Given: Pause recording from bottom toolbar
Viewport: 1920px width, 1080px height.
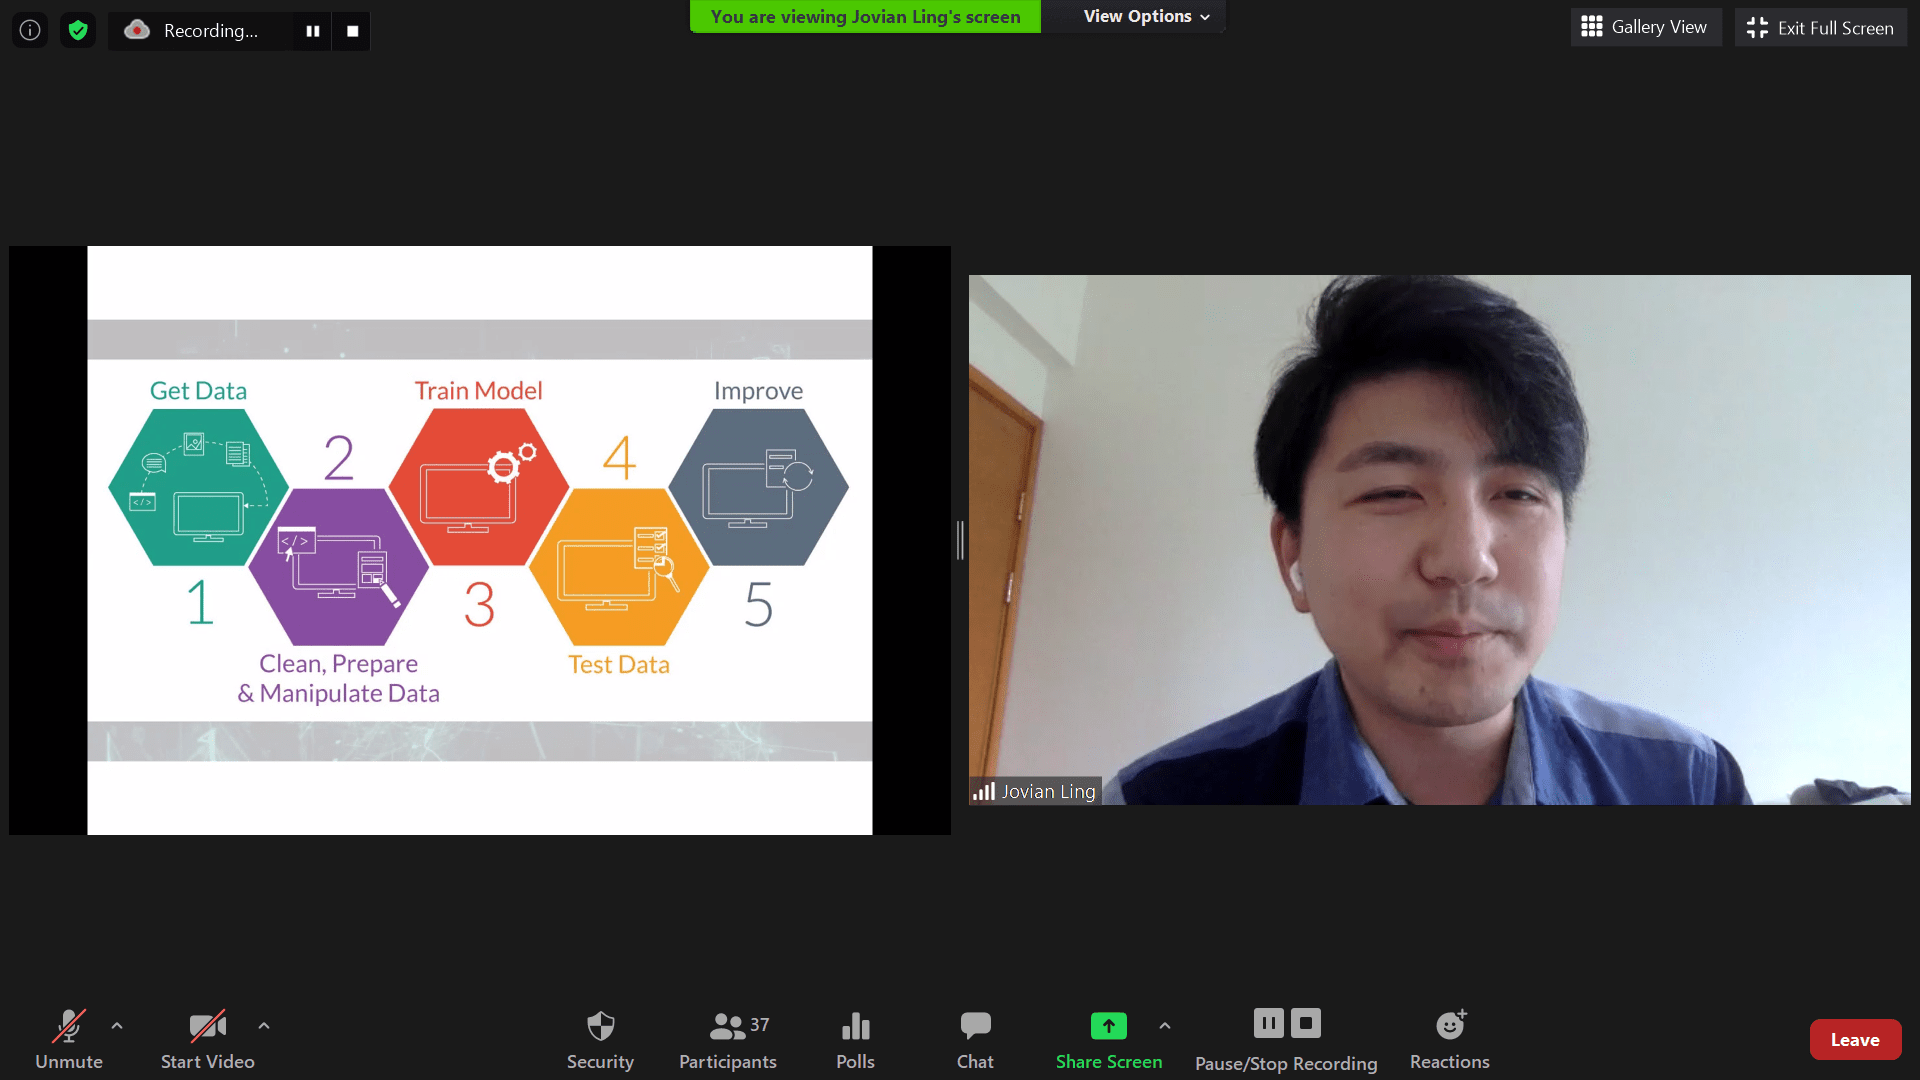Looking at the screenshot, I should (1268, 1023).
